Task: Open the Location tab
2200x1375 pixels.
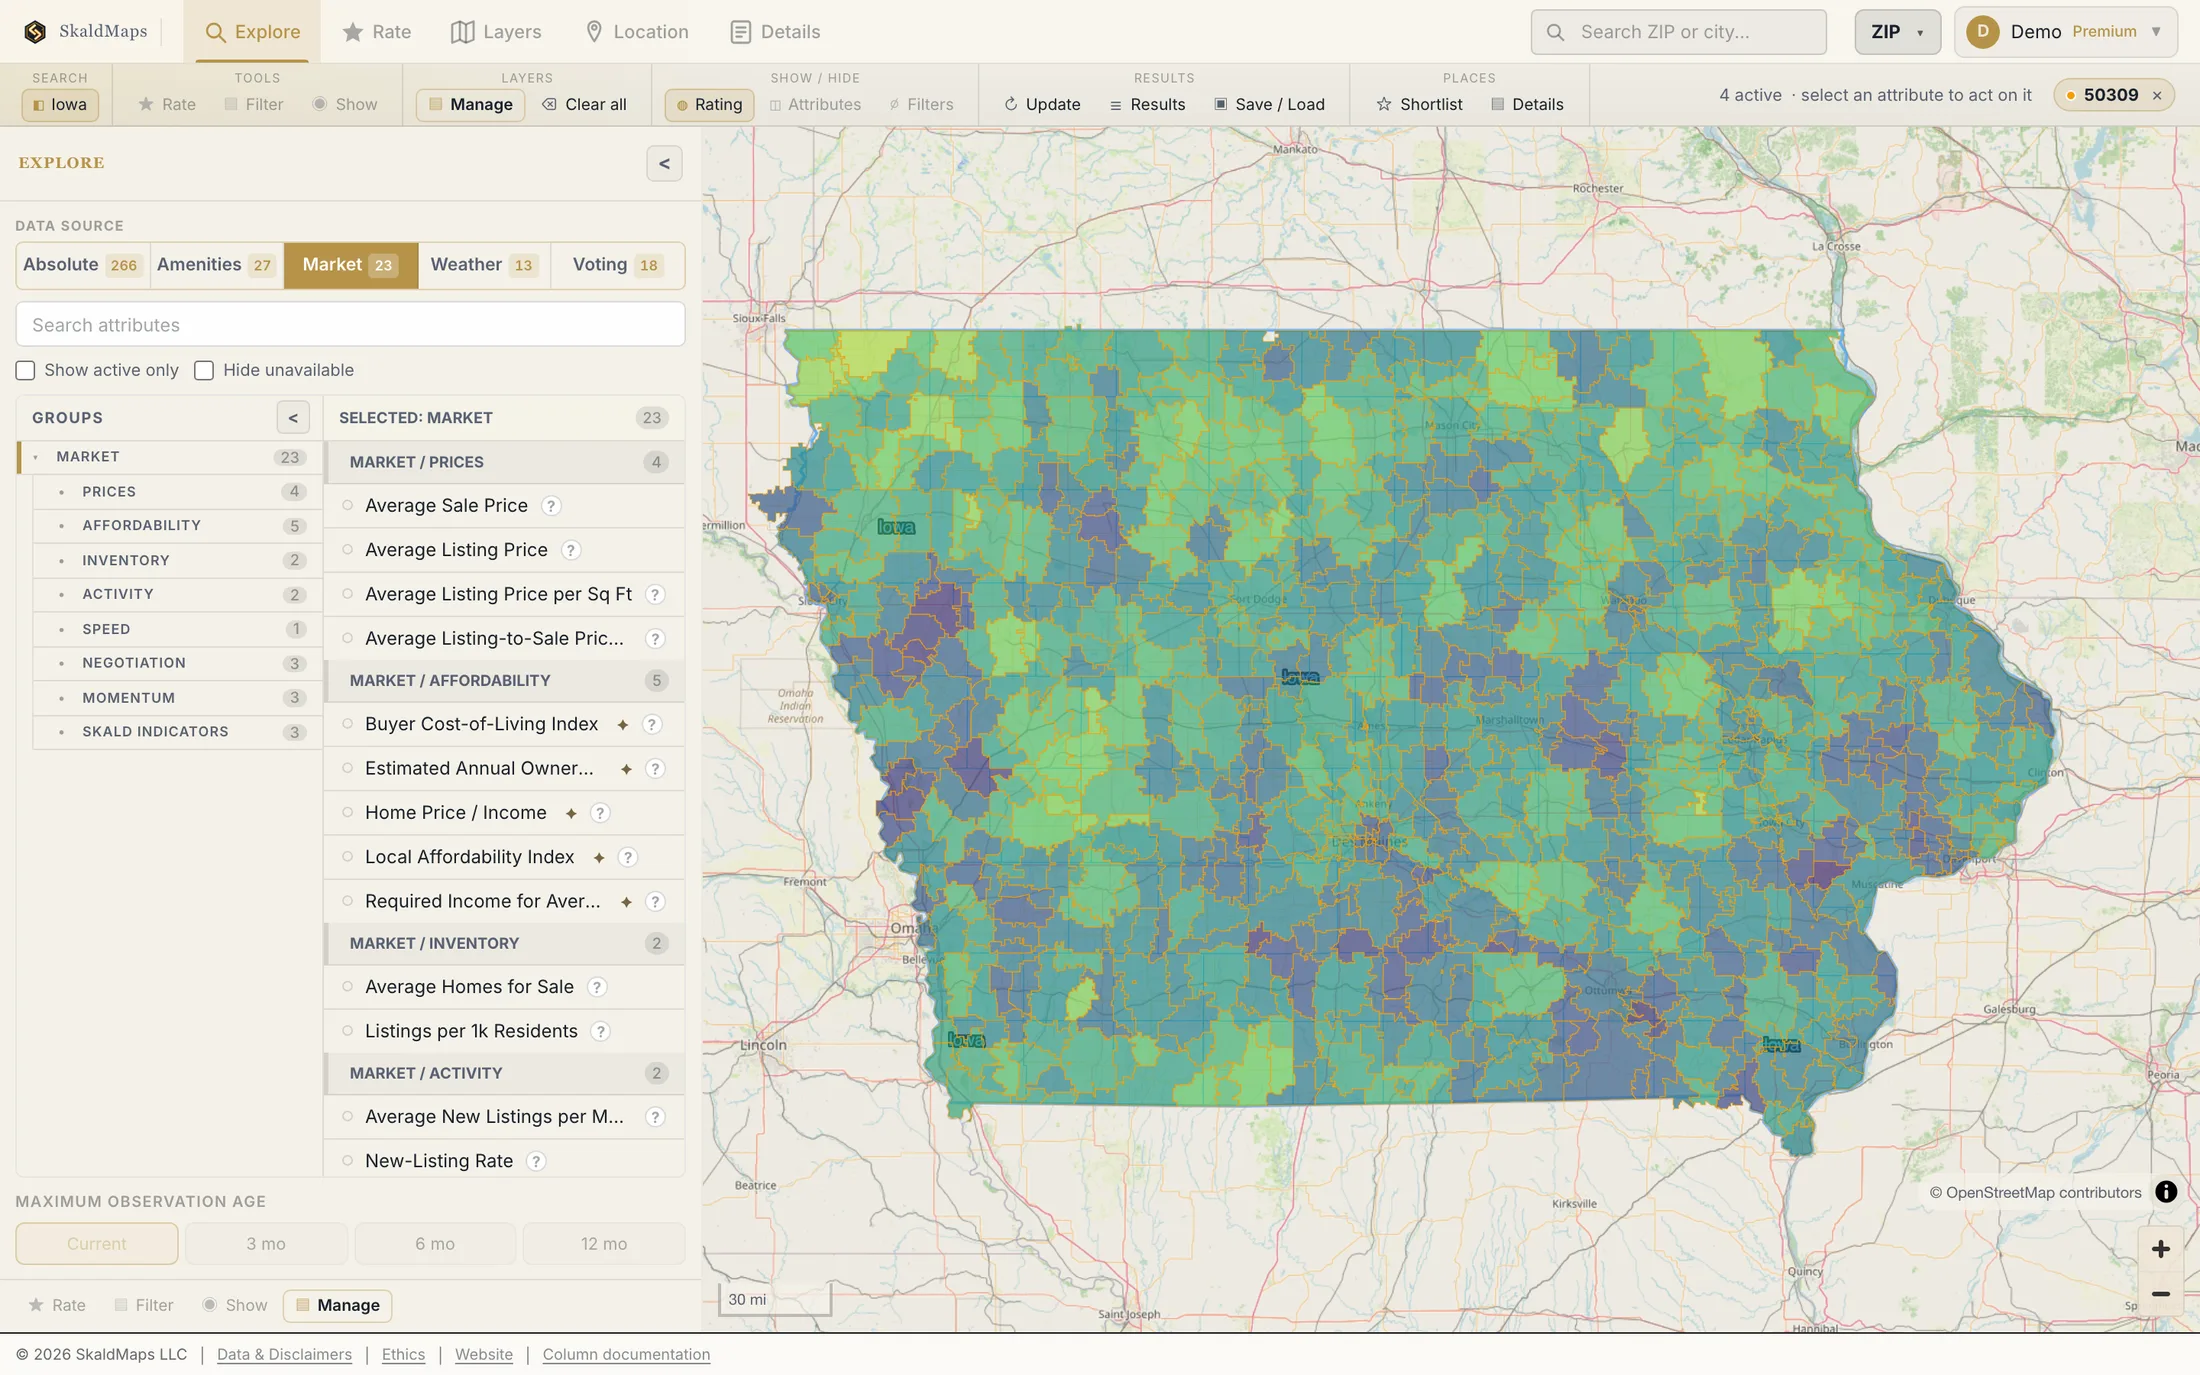Action: tap(636, 32)
